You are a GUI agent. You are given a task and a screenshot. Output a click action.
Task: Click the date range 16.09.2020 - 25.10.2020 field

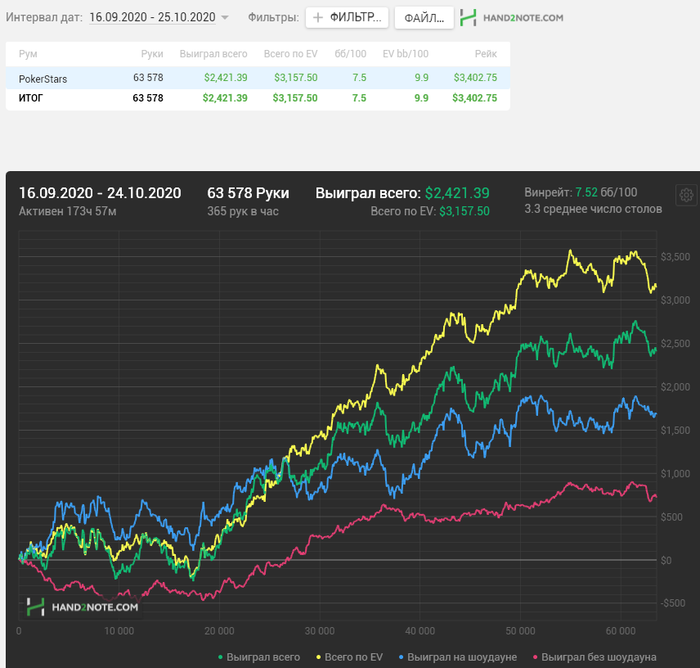[x=152, y=17]
